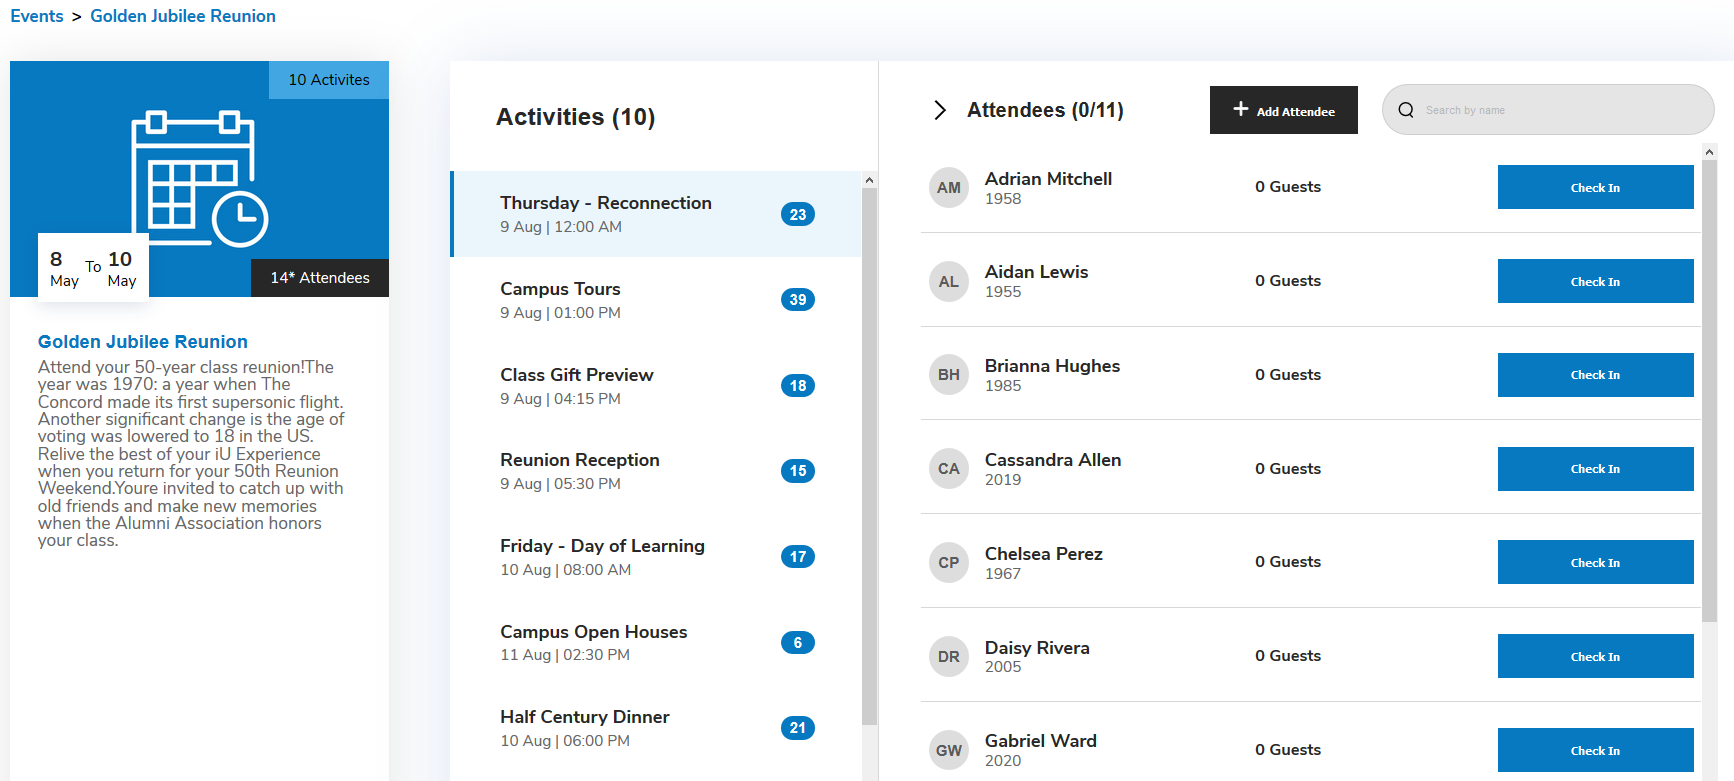Viewport: 1734px width, 781px height.
Task: Open Golden Jubilee Reunion title link
Action: (x=143, y=342)
